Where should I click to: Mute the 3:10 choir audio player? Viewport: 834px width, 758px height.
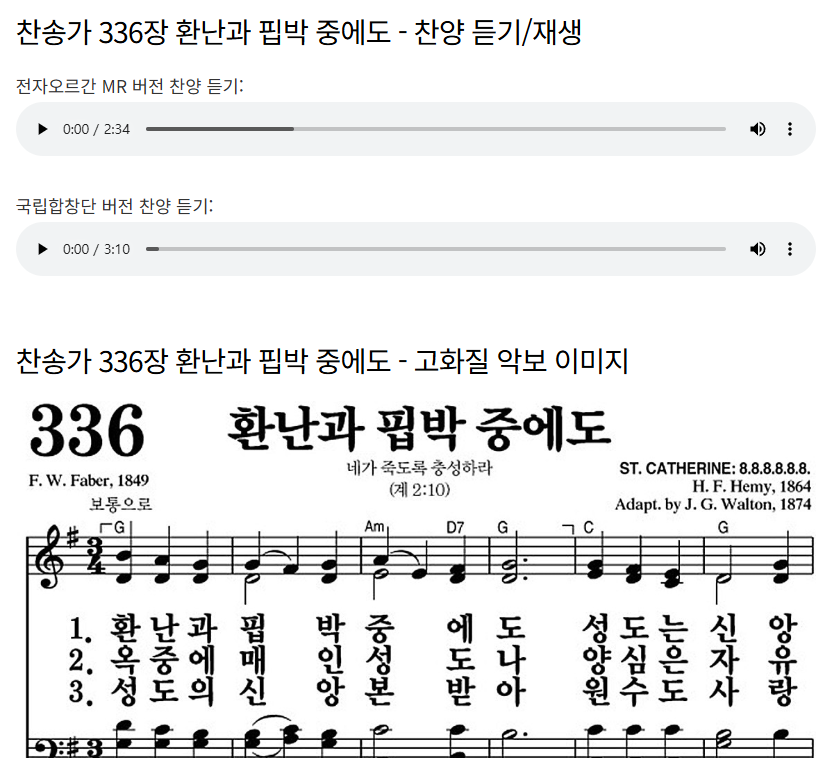tap(757, 249)
